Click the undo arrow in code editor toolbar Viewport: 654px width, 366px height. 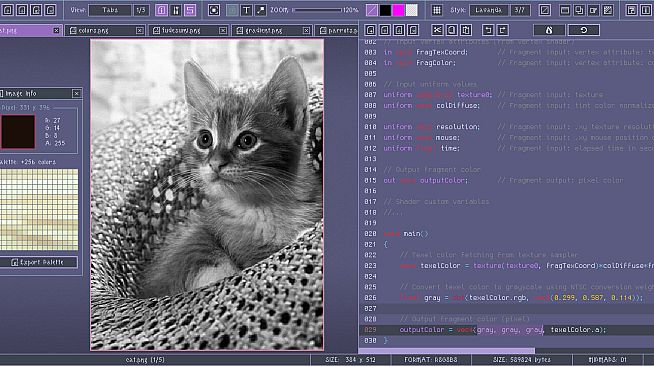488,30
